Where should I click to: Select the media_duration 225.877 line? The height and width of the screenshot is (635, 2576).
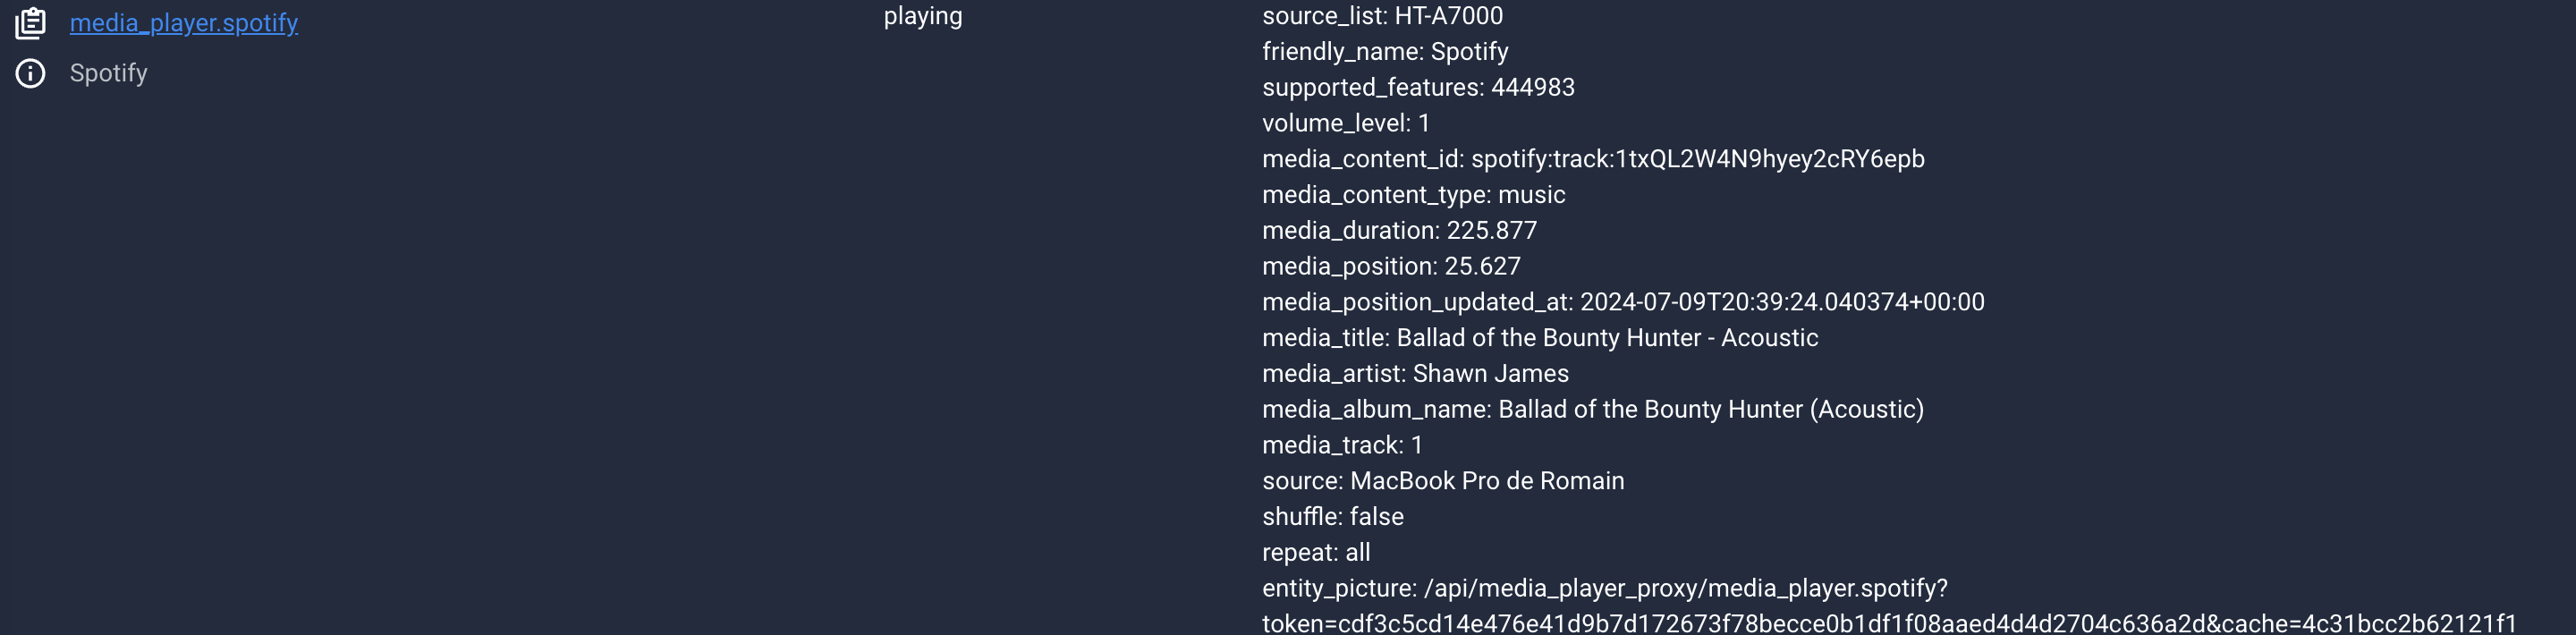point(1399,231)
